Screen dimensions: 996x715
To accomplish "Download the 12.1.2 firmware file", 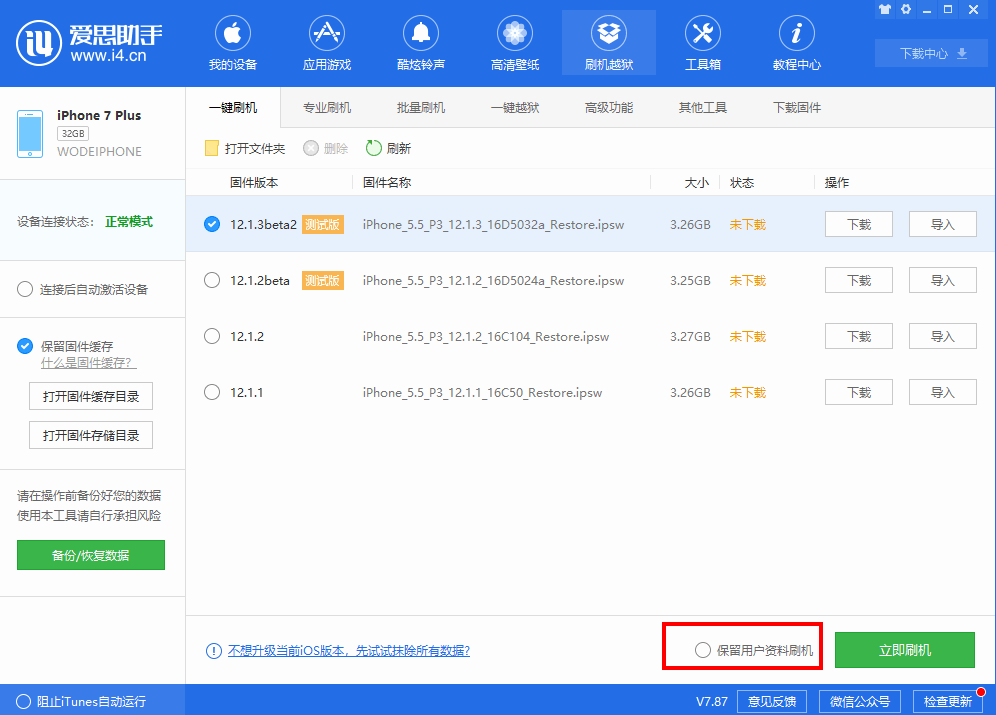I will (x=858, y=336).
